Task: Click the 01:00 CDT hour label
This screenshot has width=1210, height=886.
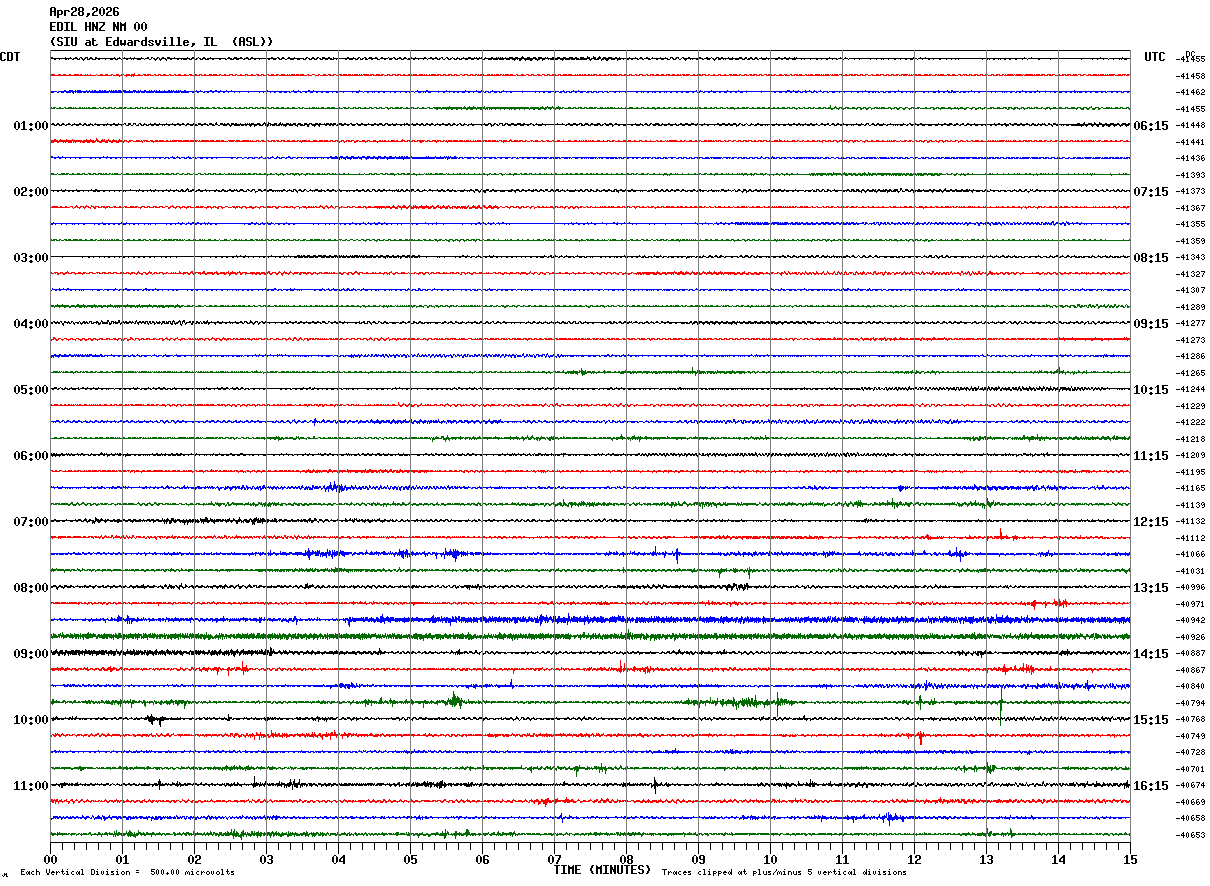Action: (x=31, y=126)
